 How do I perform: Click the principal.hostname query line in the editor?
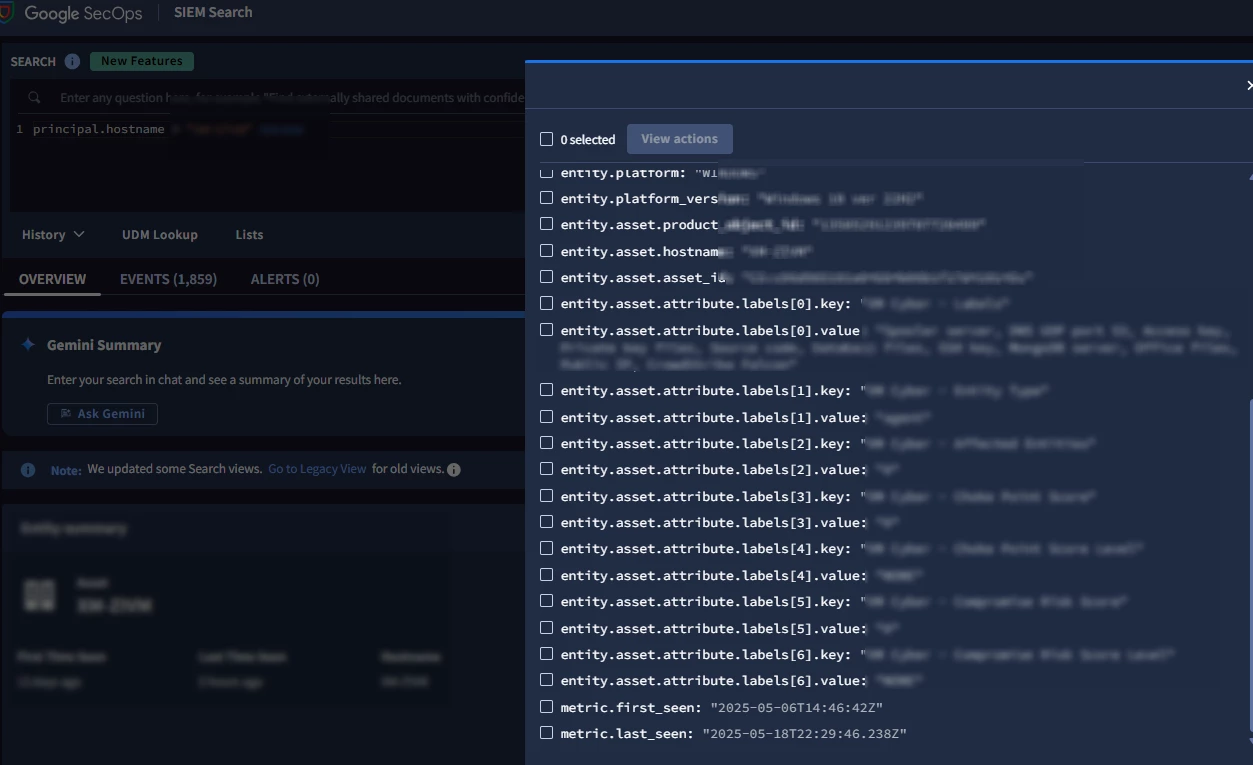[x=168, y=129]
